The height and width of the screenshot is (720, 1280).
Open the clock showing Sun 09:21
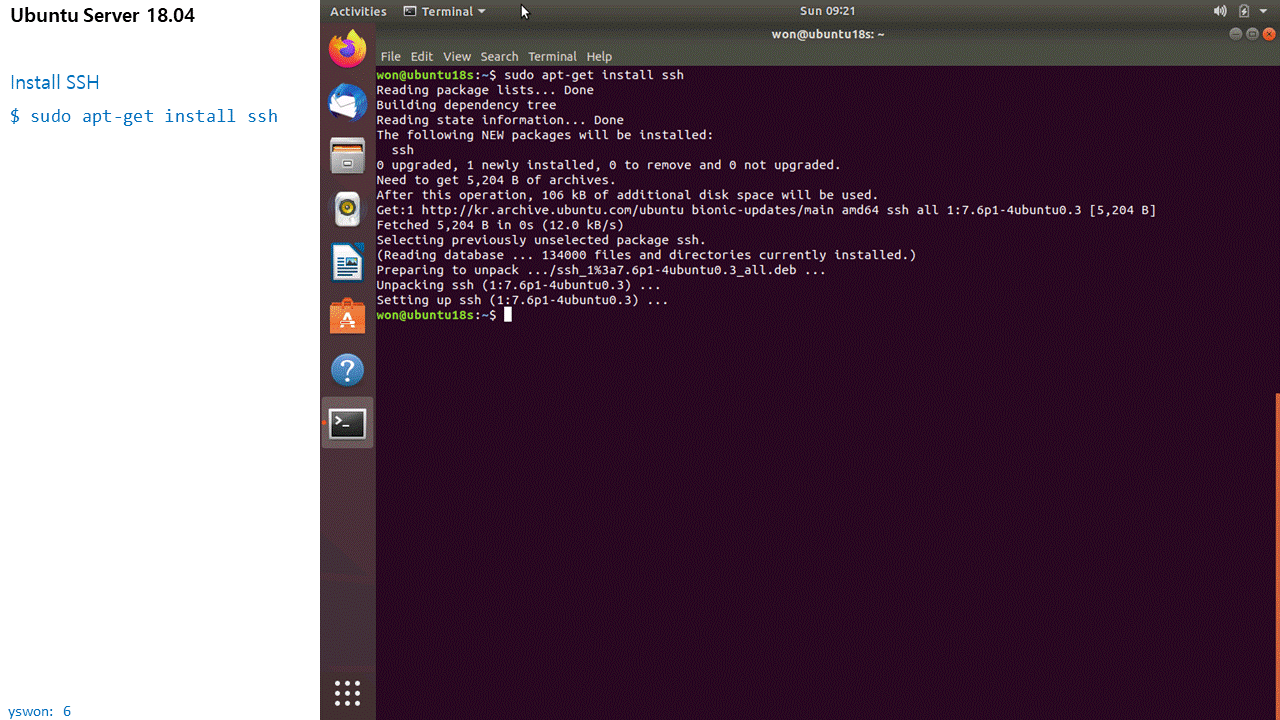click(827, 11)
